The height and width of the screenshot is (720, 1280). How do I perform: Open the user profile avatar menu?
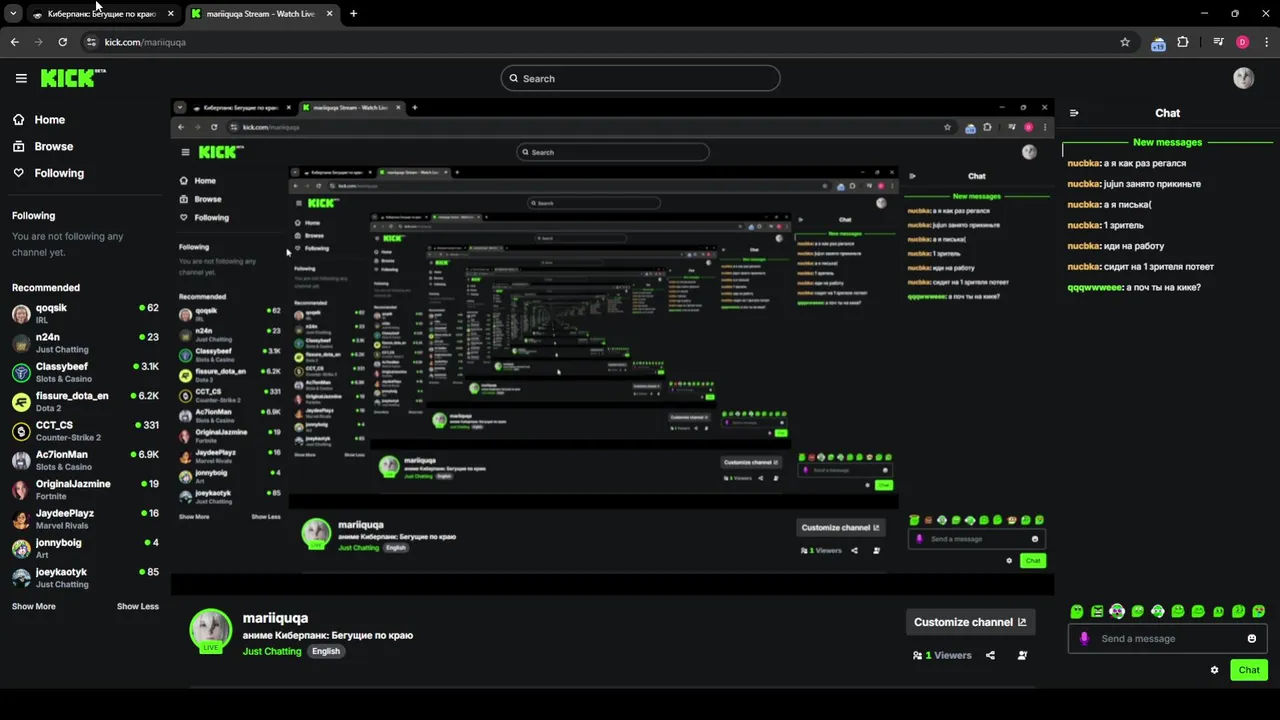pos(1243,78)
